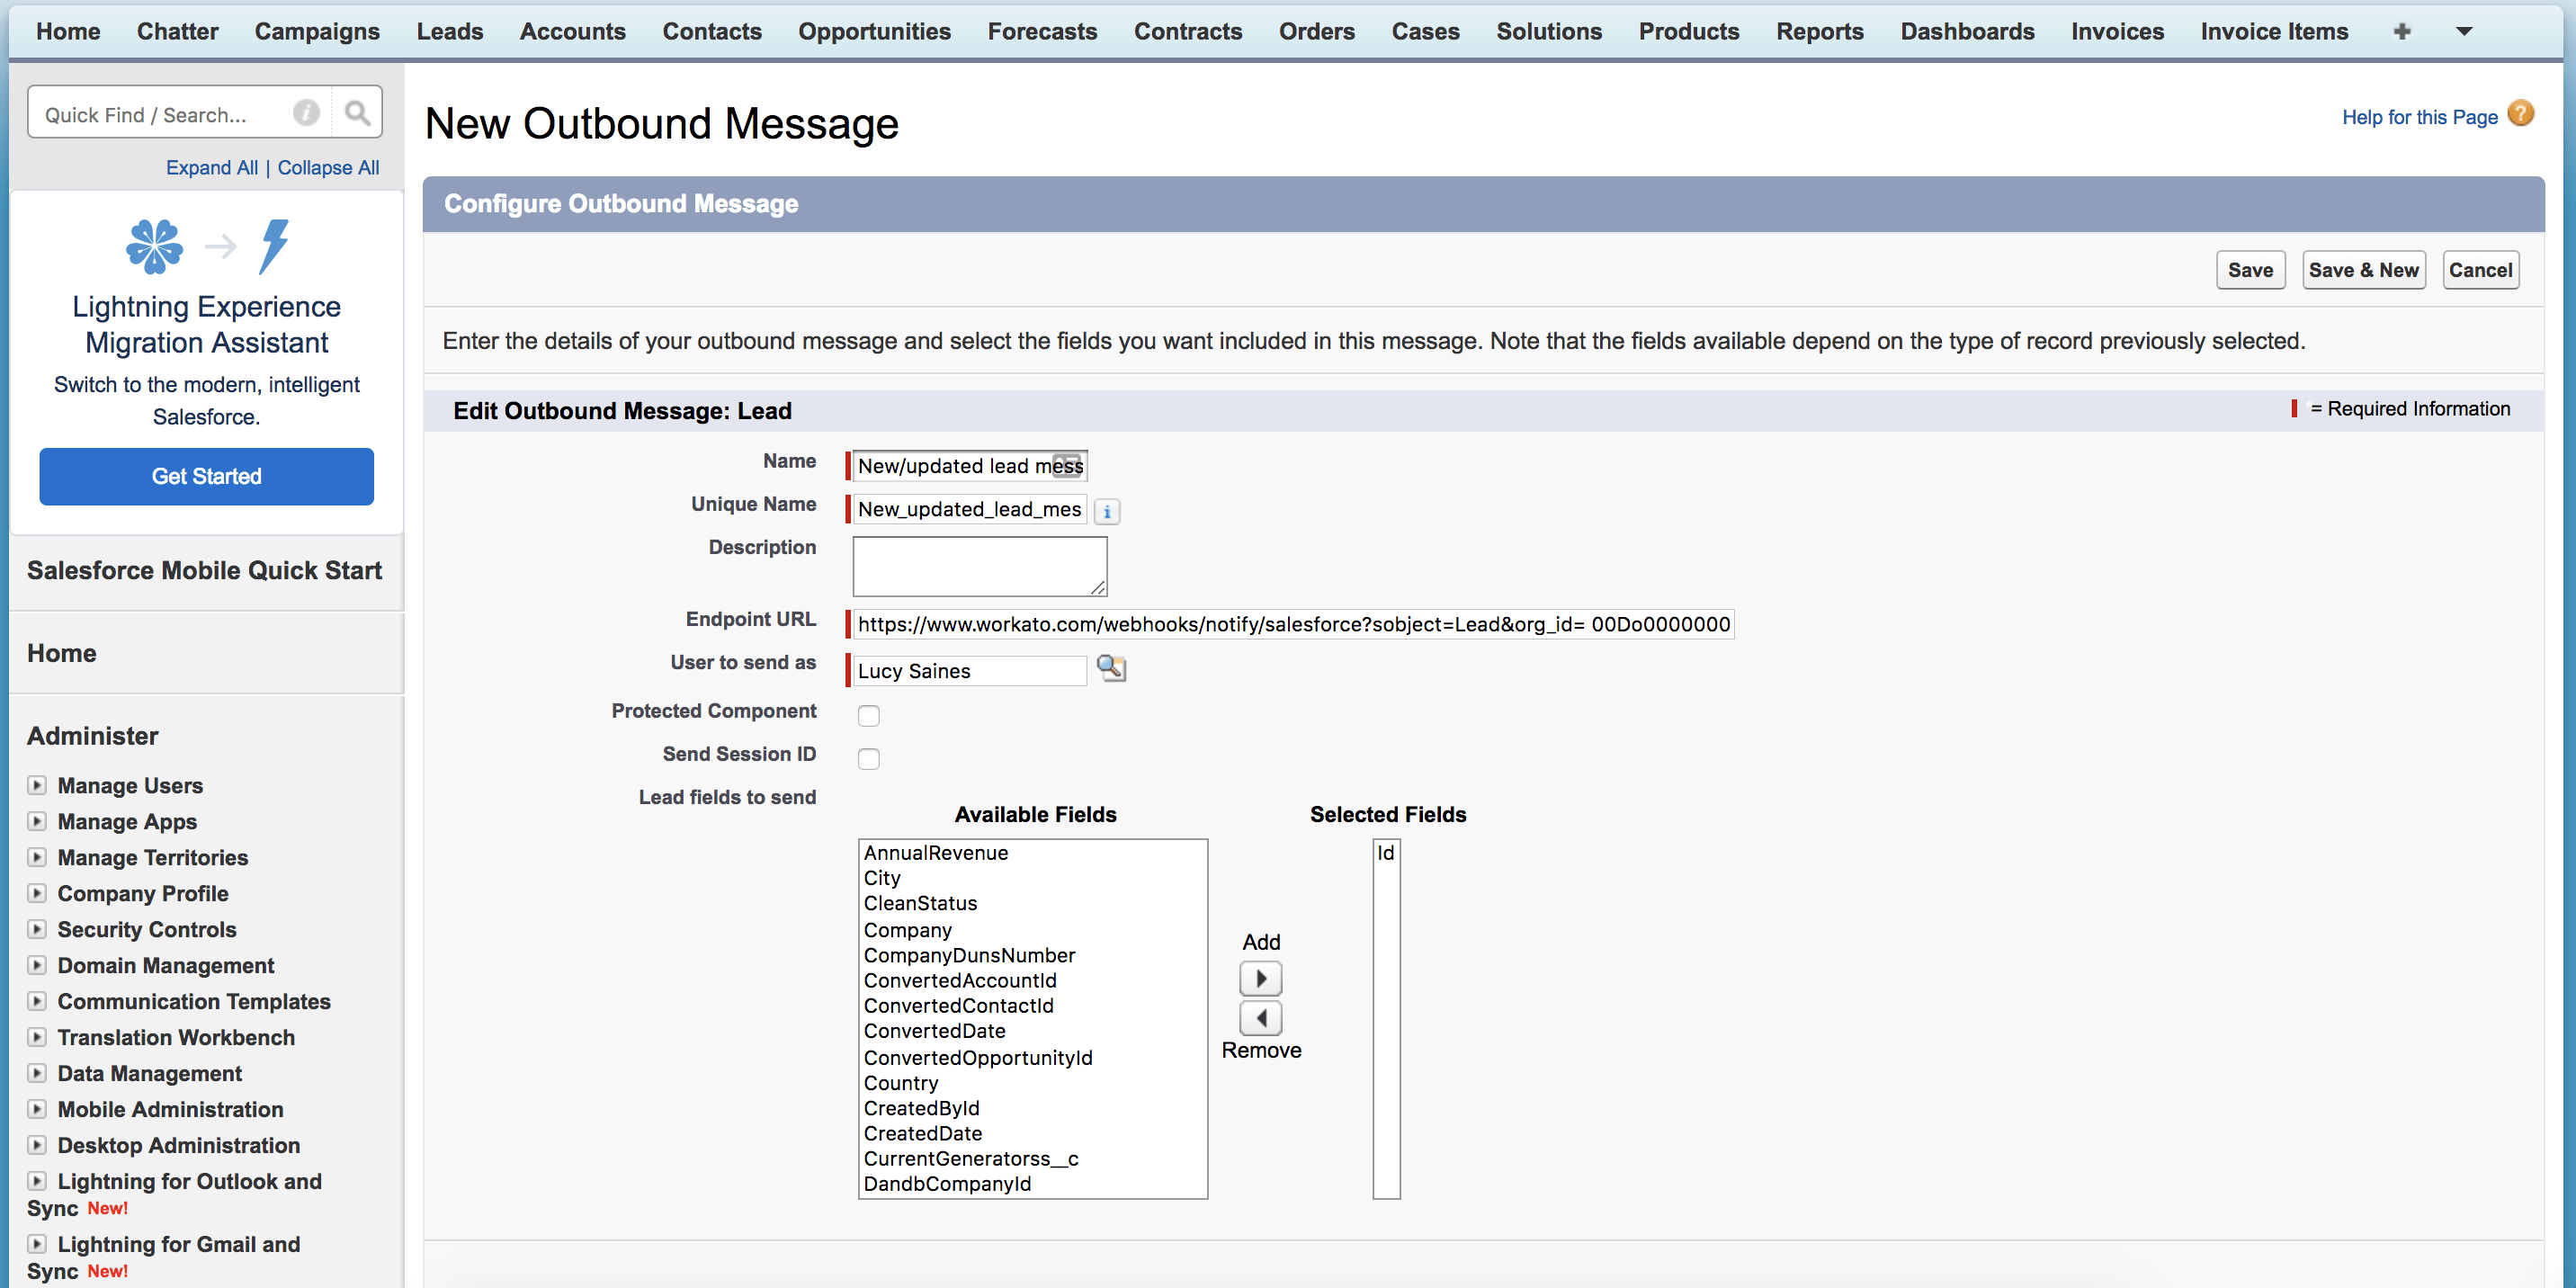Click the Expand All link
The height and width of the screenshot is (1288, 2576).
[x=211, y=167]
